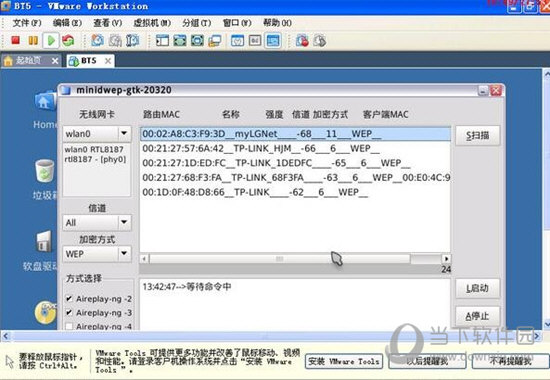Screen dimensions: 550x380
Task: Click the Revert to snapshot icon
Action: point(115,41)
